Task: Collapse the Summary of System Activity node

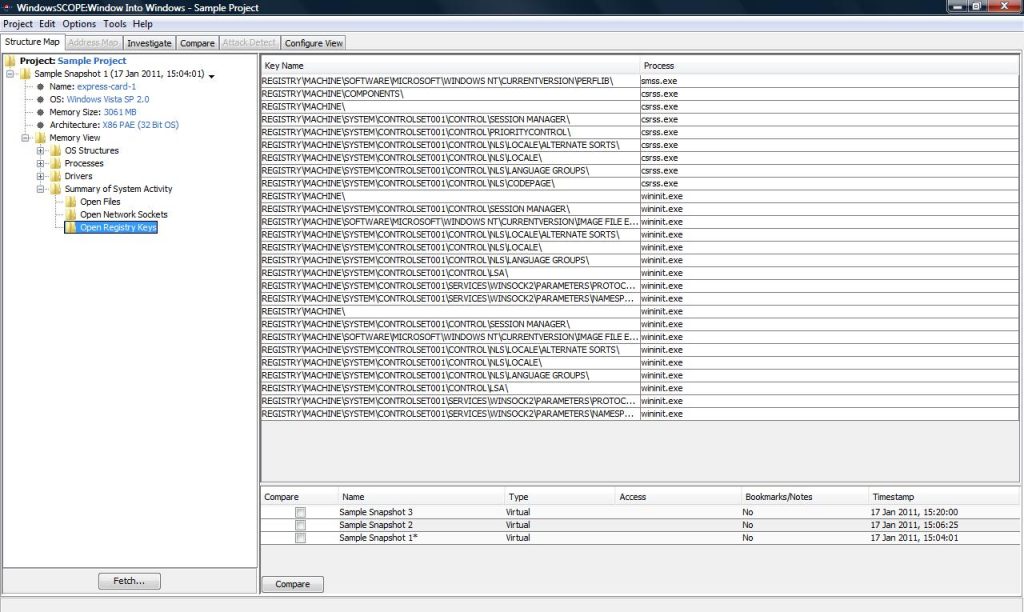Action: pyautogui.click(x=40, y=189)
